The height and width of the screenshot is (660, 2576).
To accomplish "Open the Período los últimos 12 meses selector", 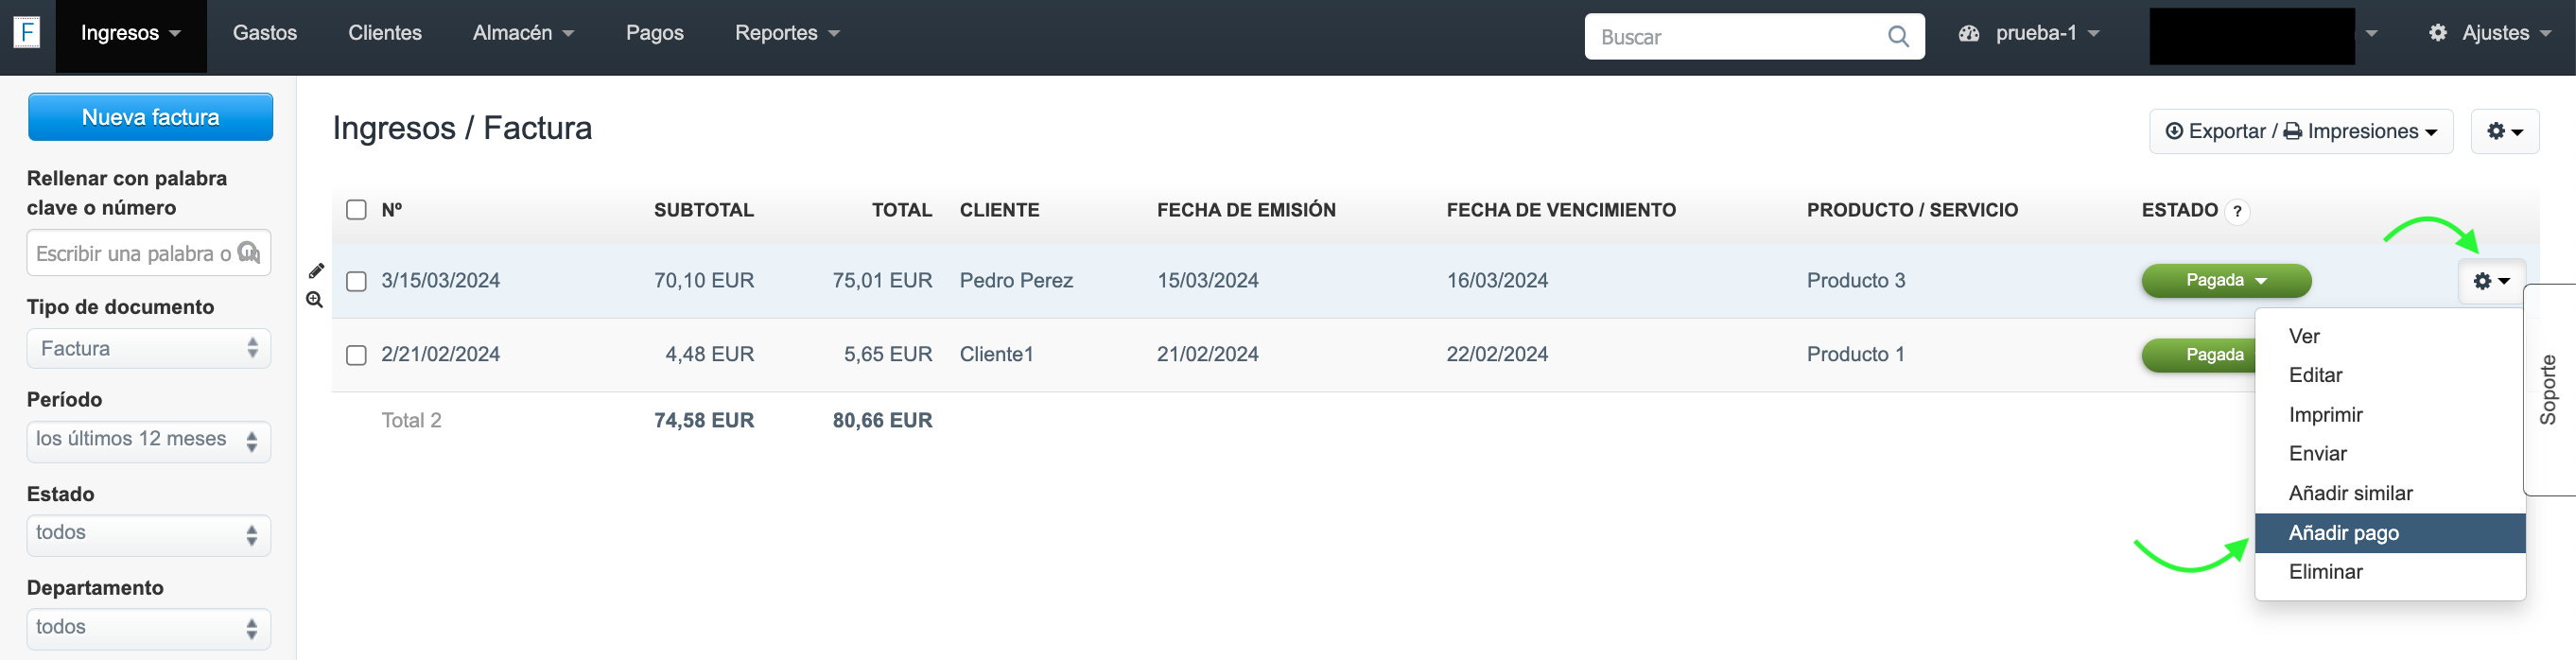I will (149, 440).
